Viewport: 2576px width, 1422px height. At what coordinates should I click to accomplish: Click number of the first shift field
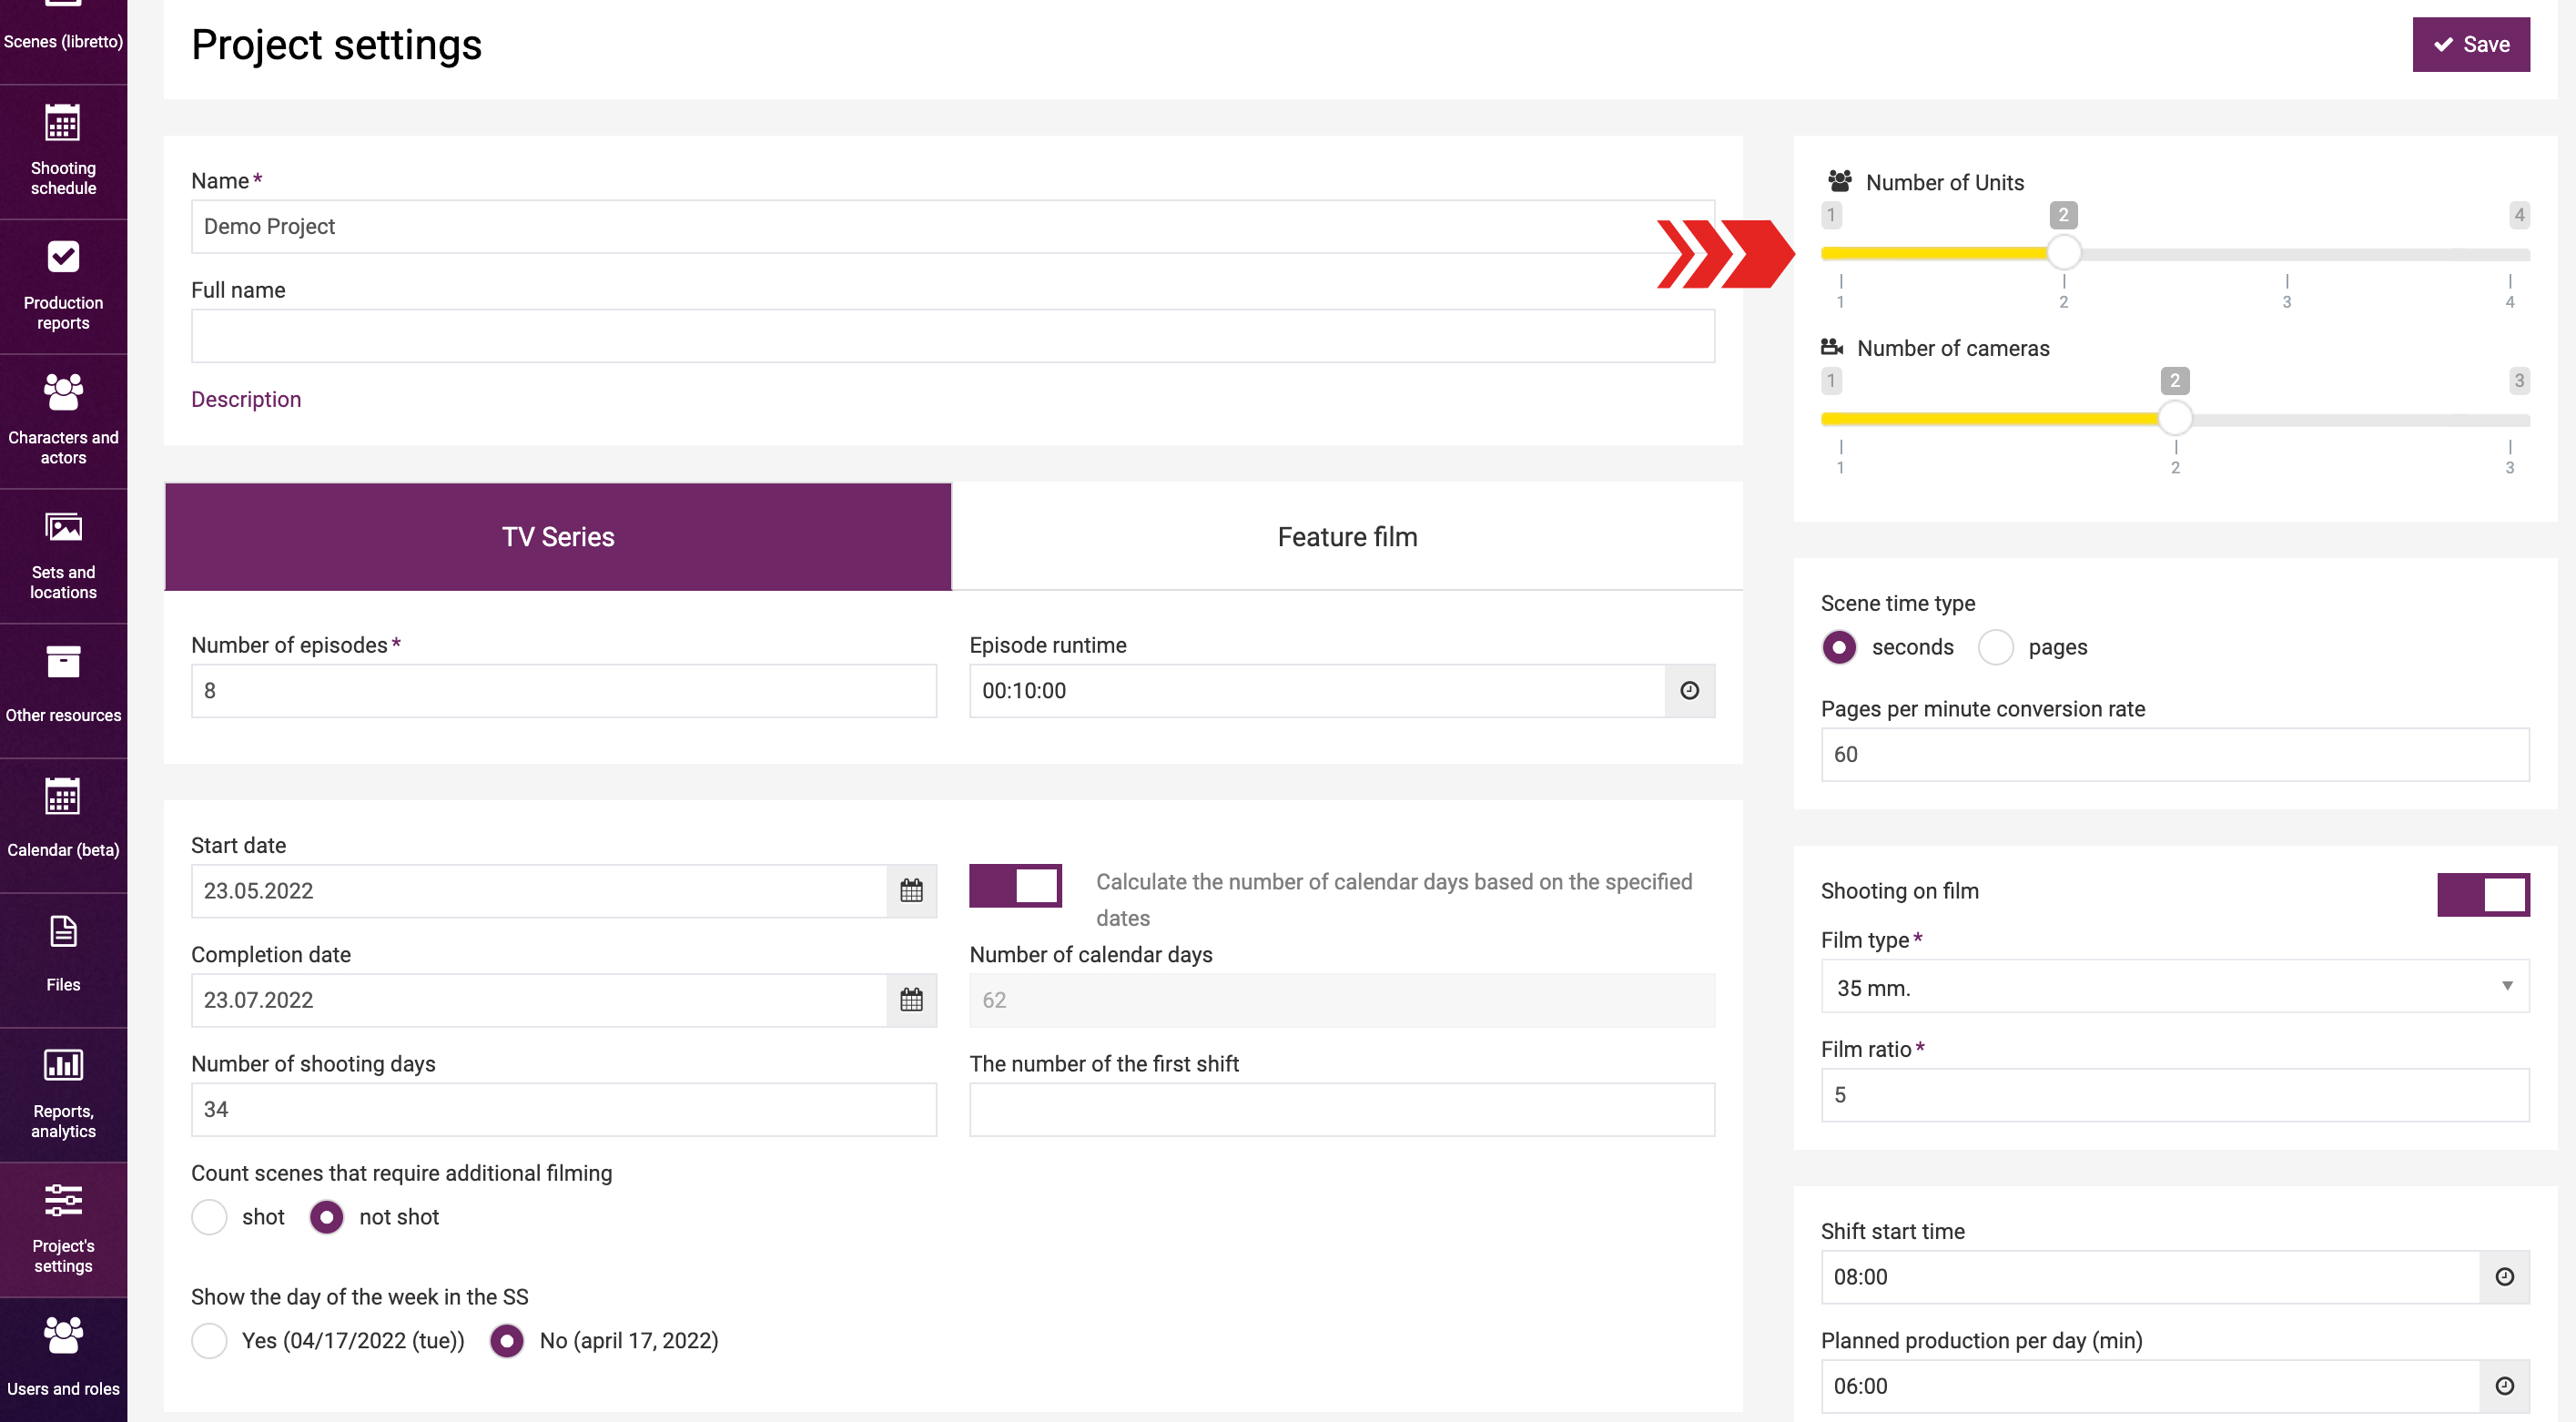click(1342, 1109)
